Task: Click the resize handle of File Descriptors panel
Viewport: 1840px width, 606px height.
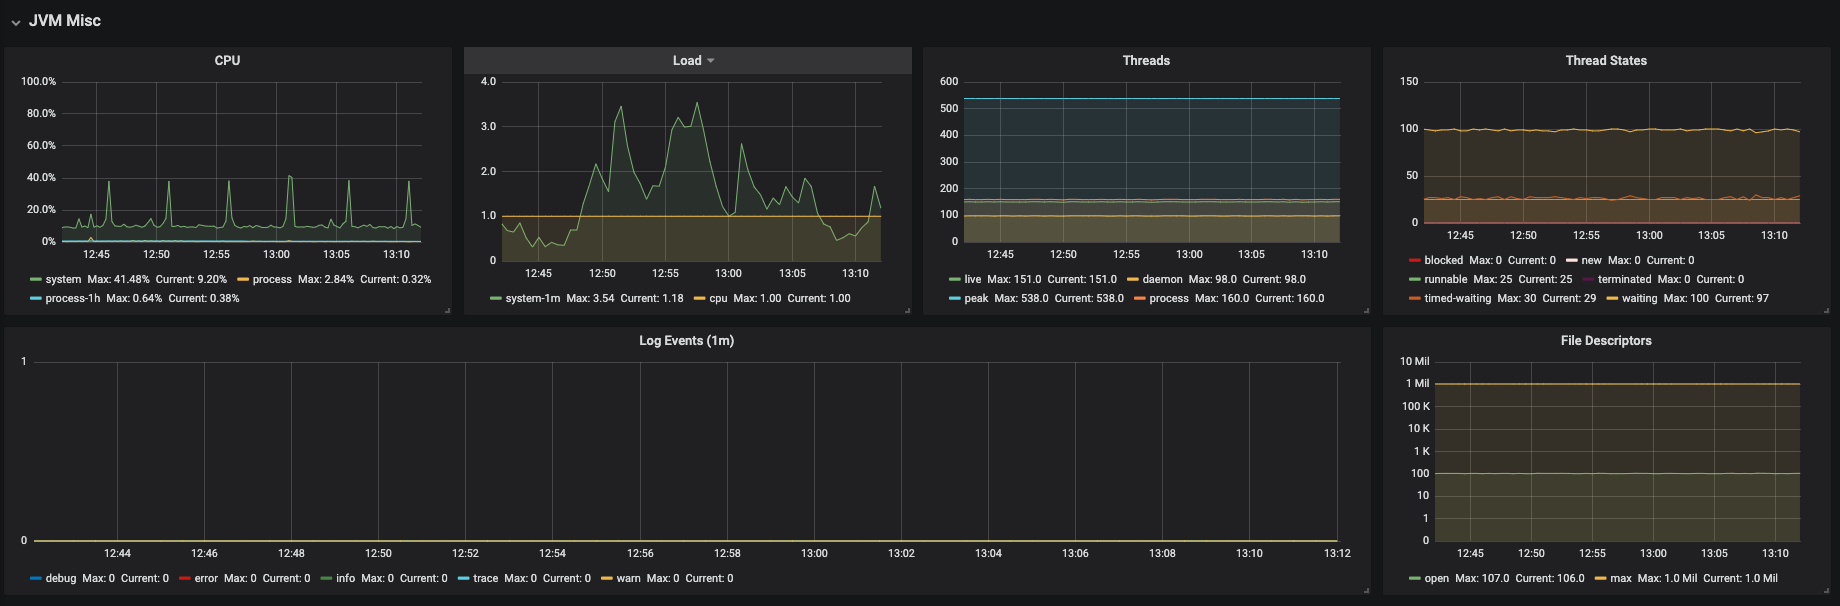Action: 1826,590
